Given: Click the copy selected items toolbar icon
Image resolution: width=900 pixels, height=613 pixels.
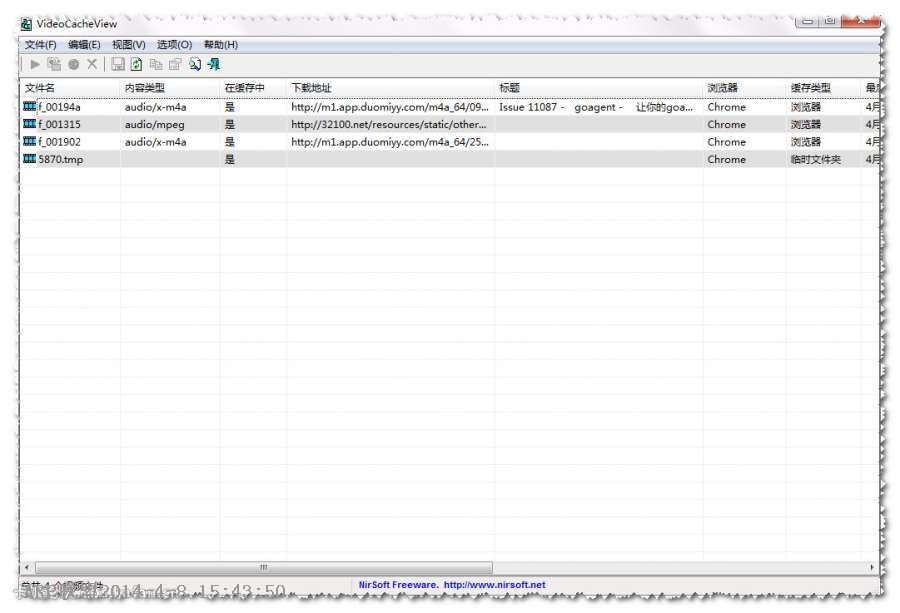Looking at the screenshot, I should (156, 64).
